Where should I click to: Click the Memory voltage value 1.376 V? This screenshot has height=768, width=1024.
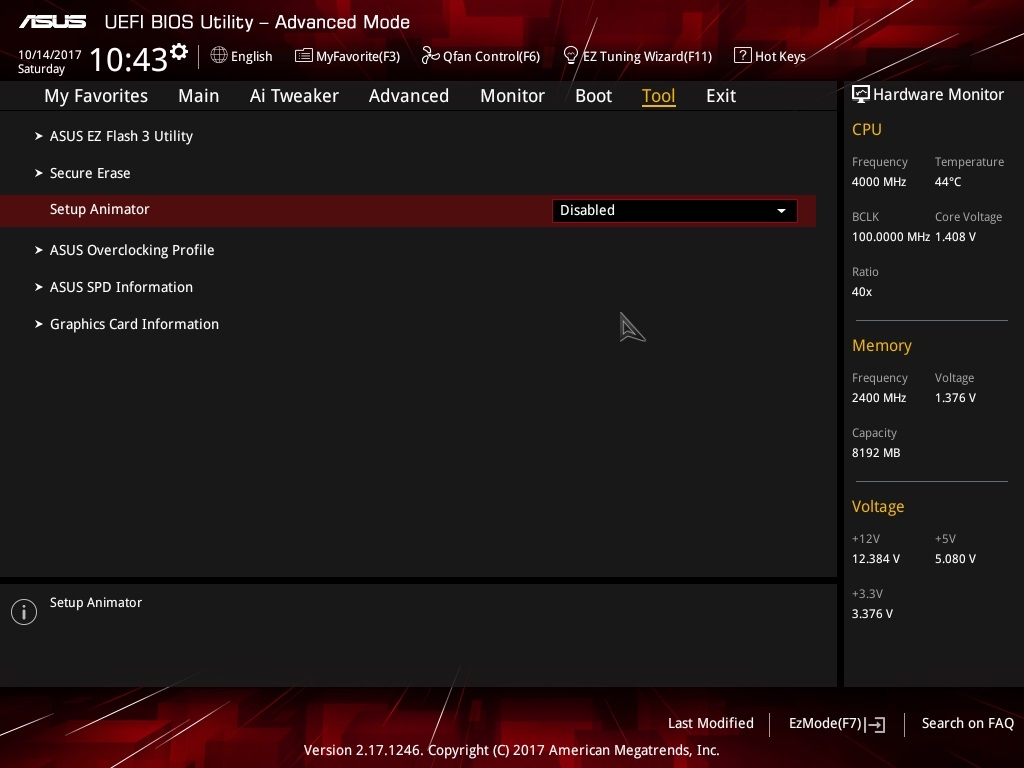tap(955, 398)
